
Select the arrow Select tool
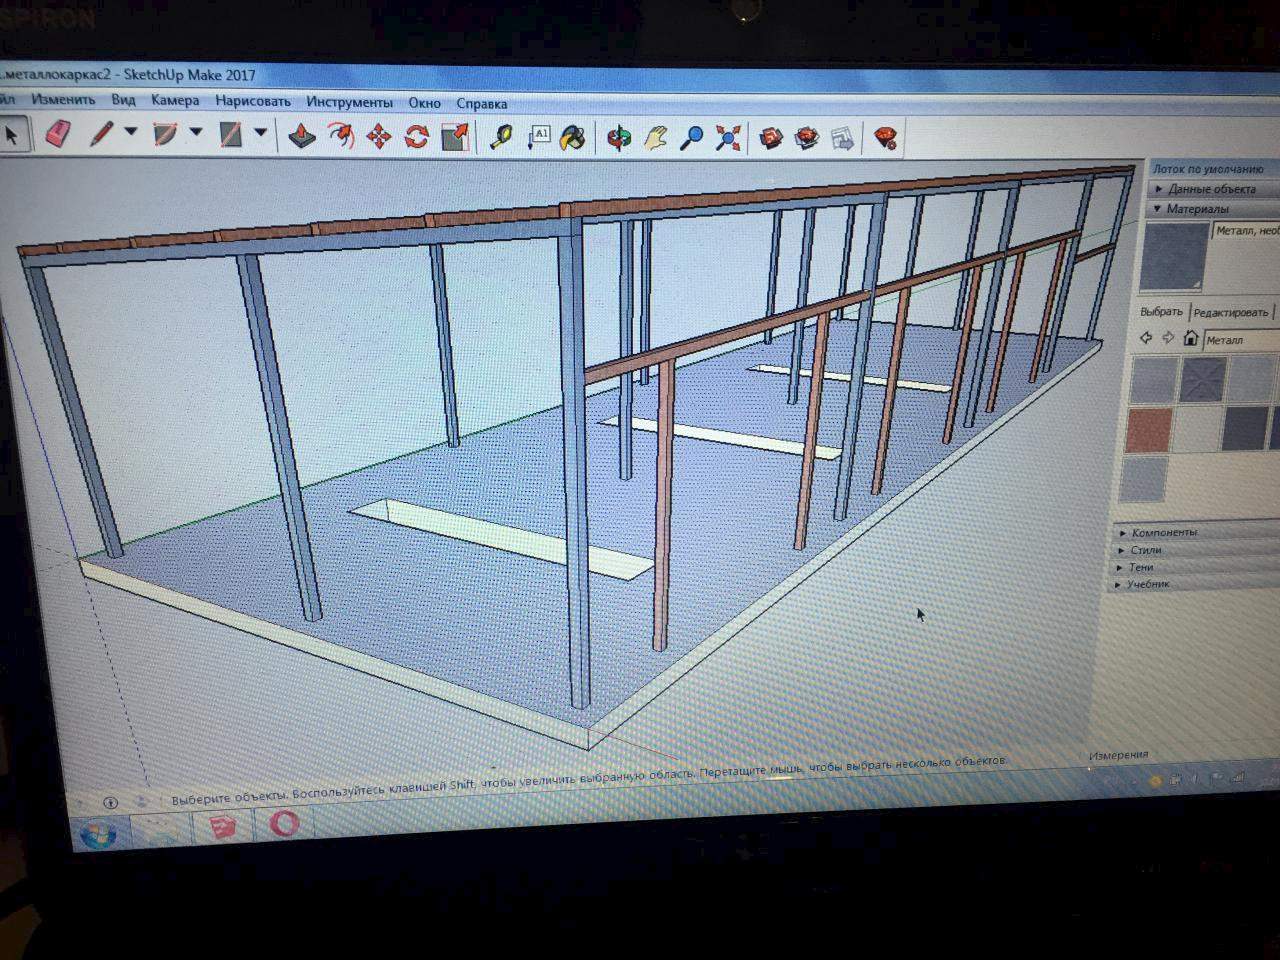13,133
